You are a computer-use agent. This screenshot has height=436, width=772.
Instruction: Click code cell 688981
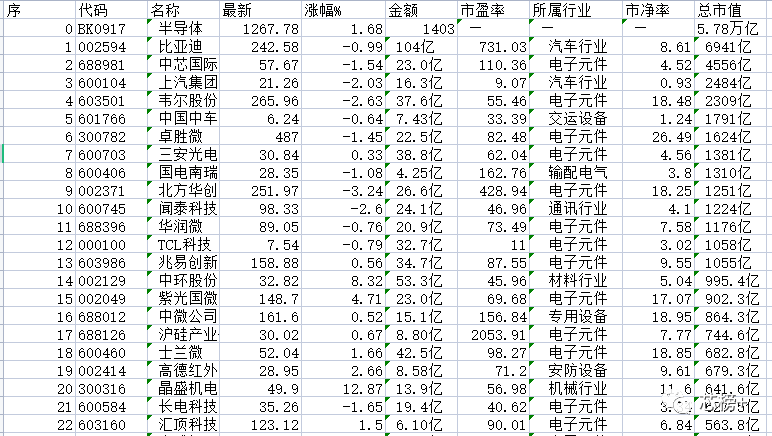click(111, 64)
